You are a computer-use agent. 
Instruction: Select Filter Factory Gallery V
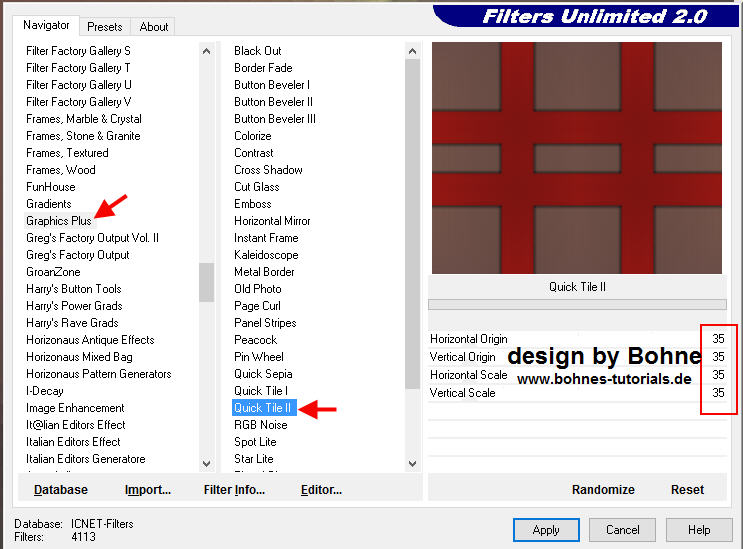[79, 102]
